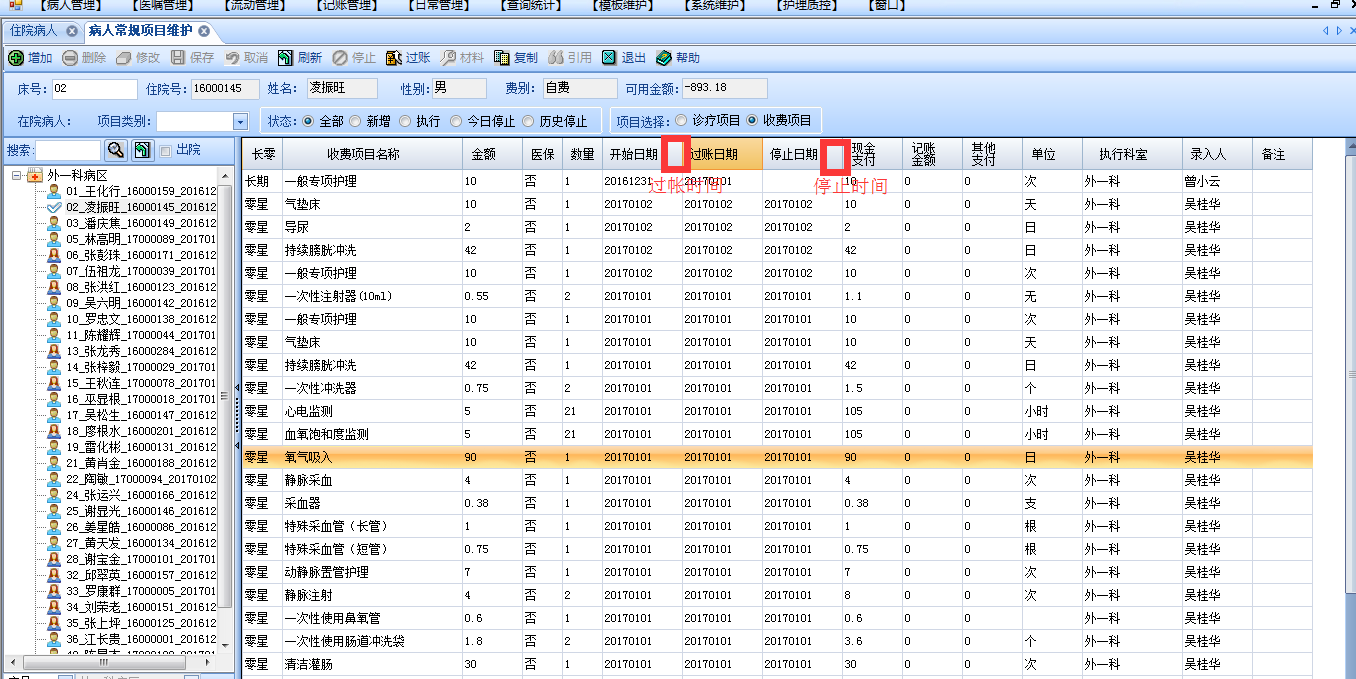Click the 材料 (materials) toolbar icon
Image resolution: width=1356 pixels, height=679 pixels.
click(x=449, y=58)
